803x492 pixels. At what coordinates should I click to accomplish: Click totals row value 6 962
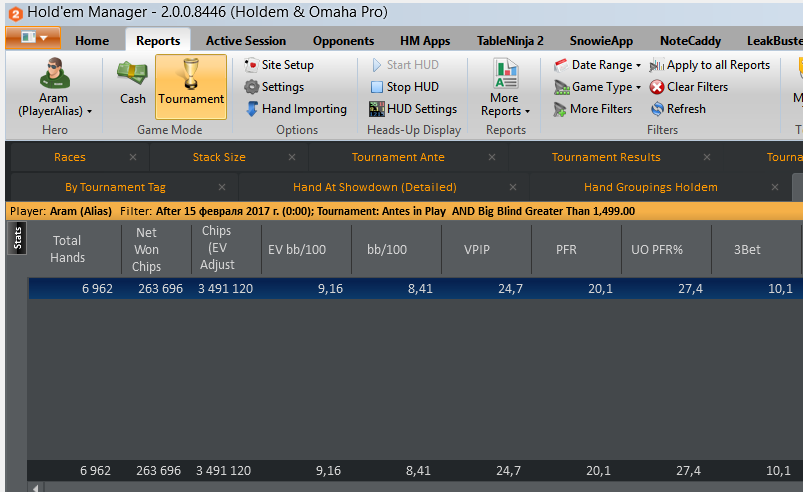point(95,470)
